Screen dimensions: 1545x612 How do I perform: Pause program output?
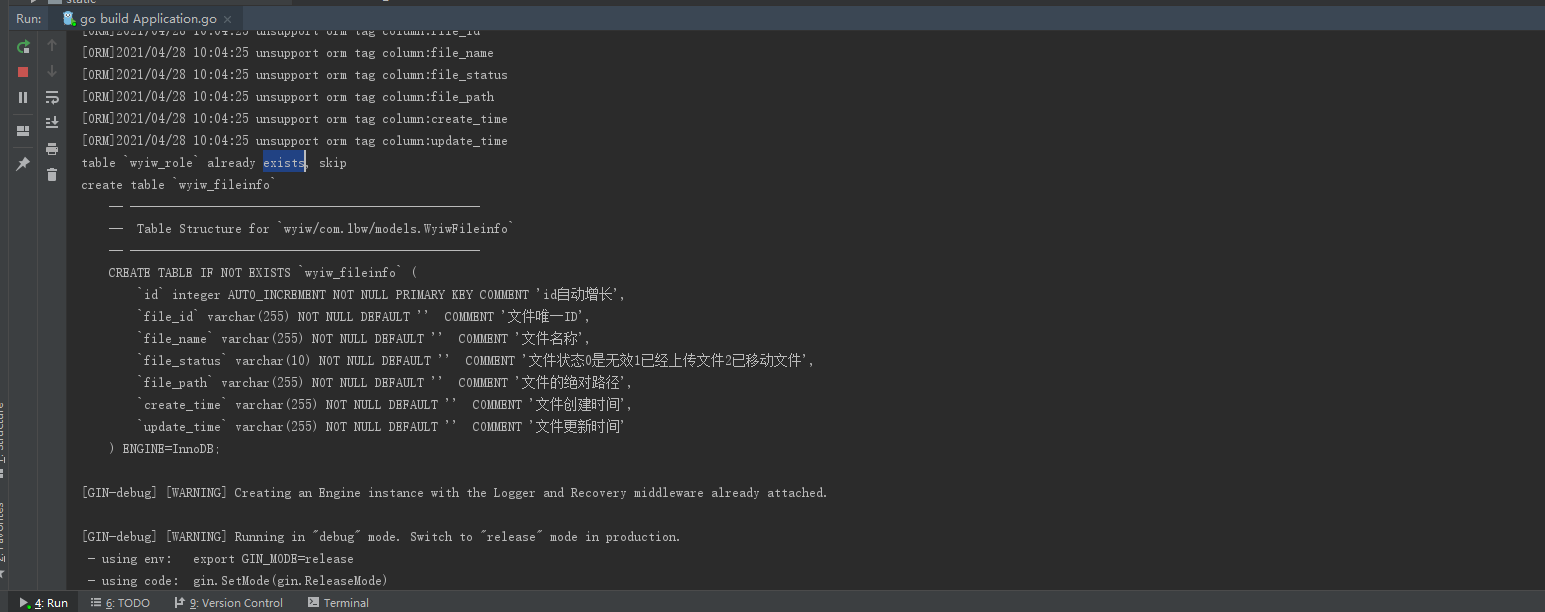[22, 97]
